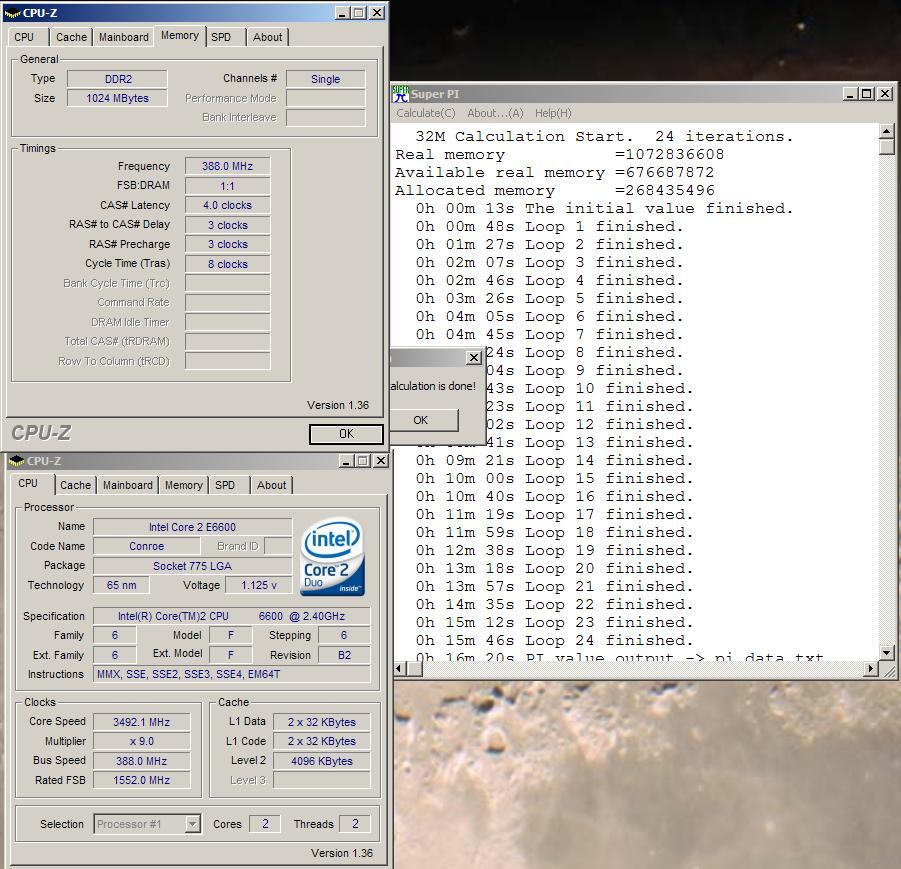Maximize the Super PI window

867,94
